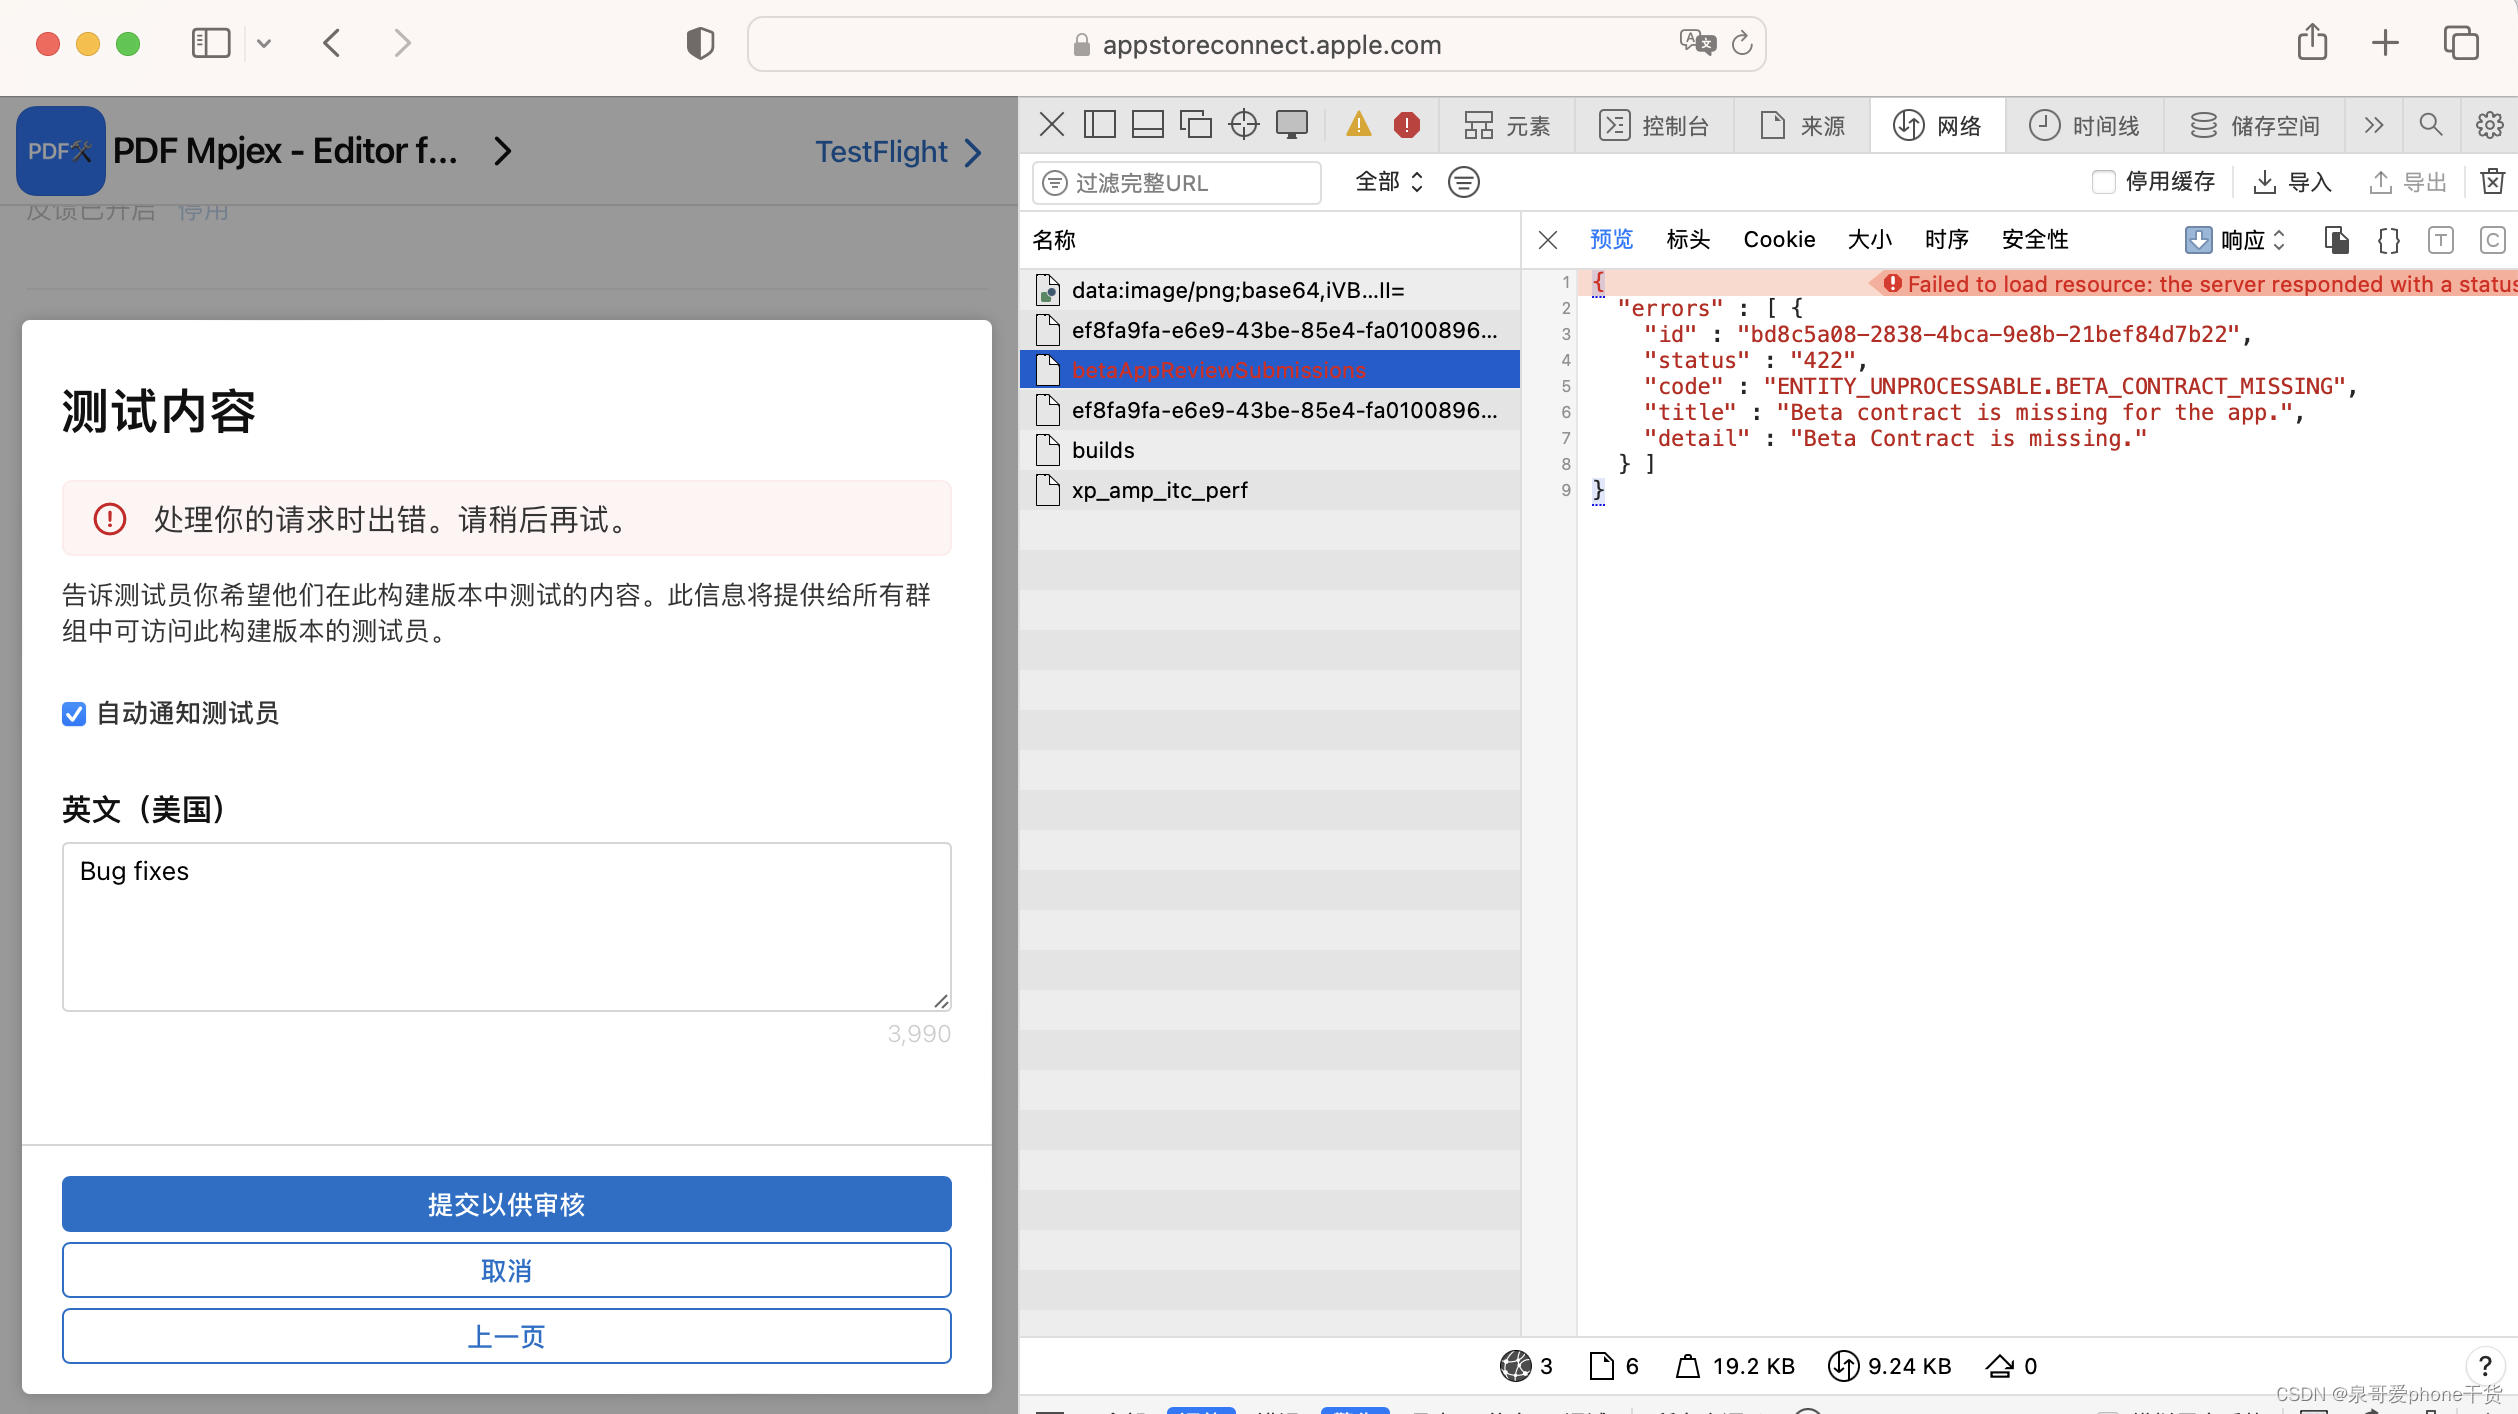Click the element picker crosshair icon
Viewport: 2518px width, 1414px height.
[1243, 125]
